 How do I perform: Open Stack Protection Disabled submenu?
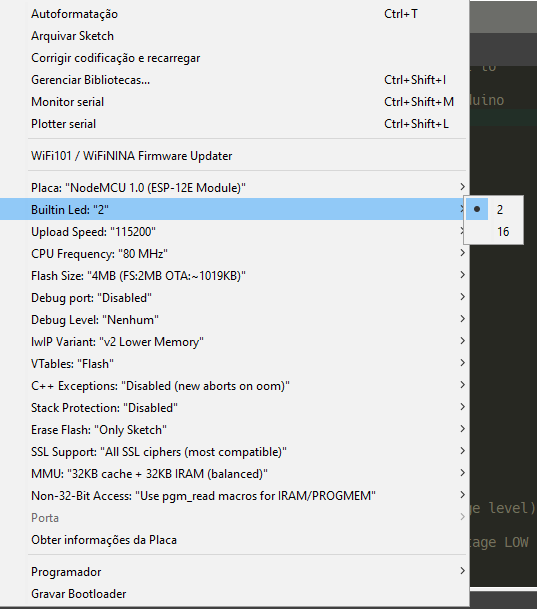[x=235, y=408]
